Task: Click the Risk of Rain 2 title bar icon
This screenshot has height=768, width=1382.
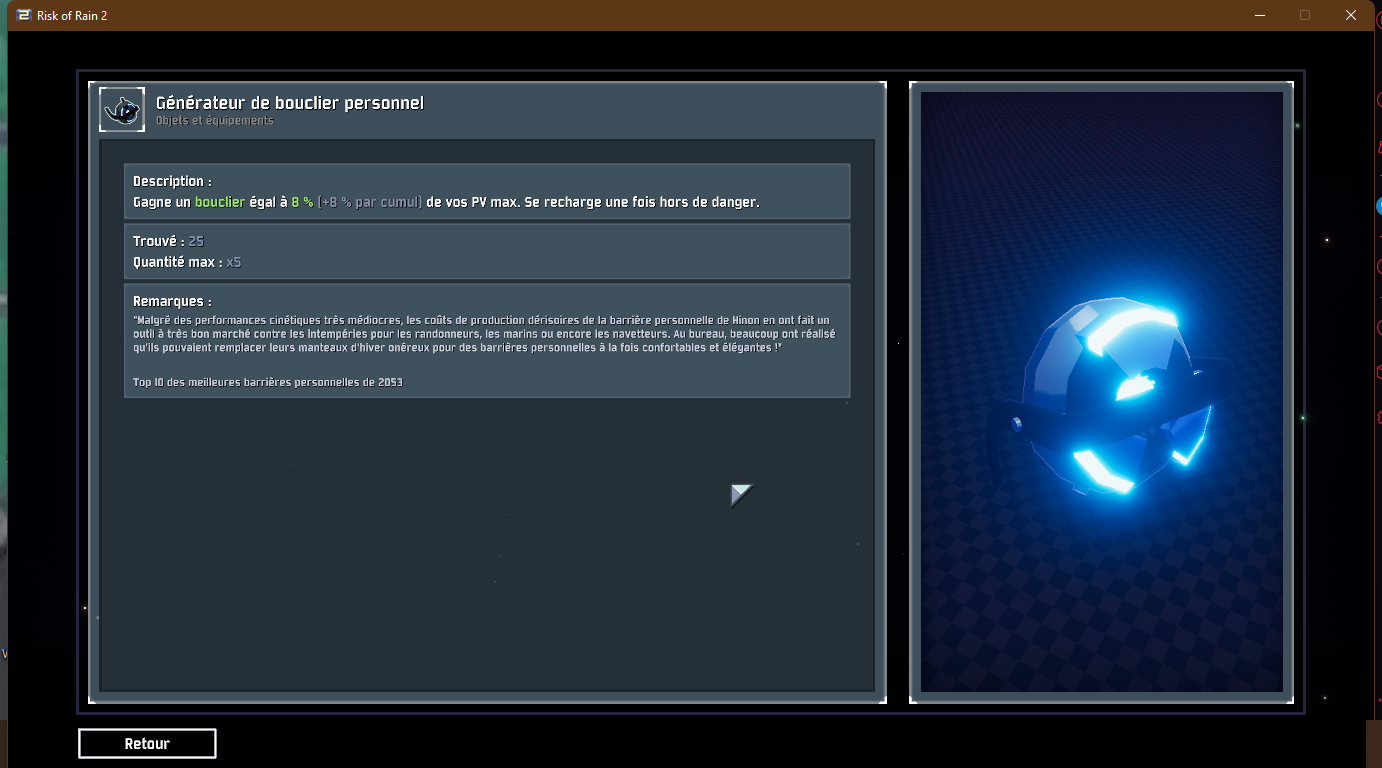Action: pyautogui.click(x=24, y=15)
